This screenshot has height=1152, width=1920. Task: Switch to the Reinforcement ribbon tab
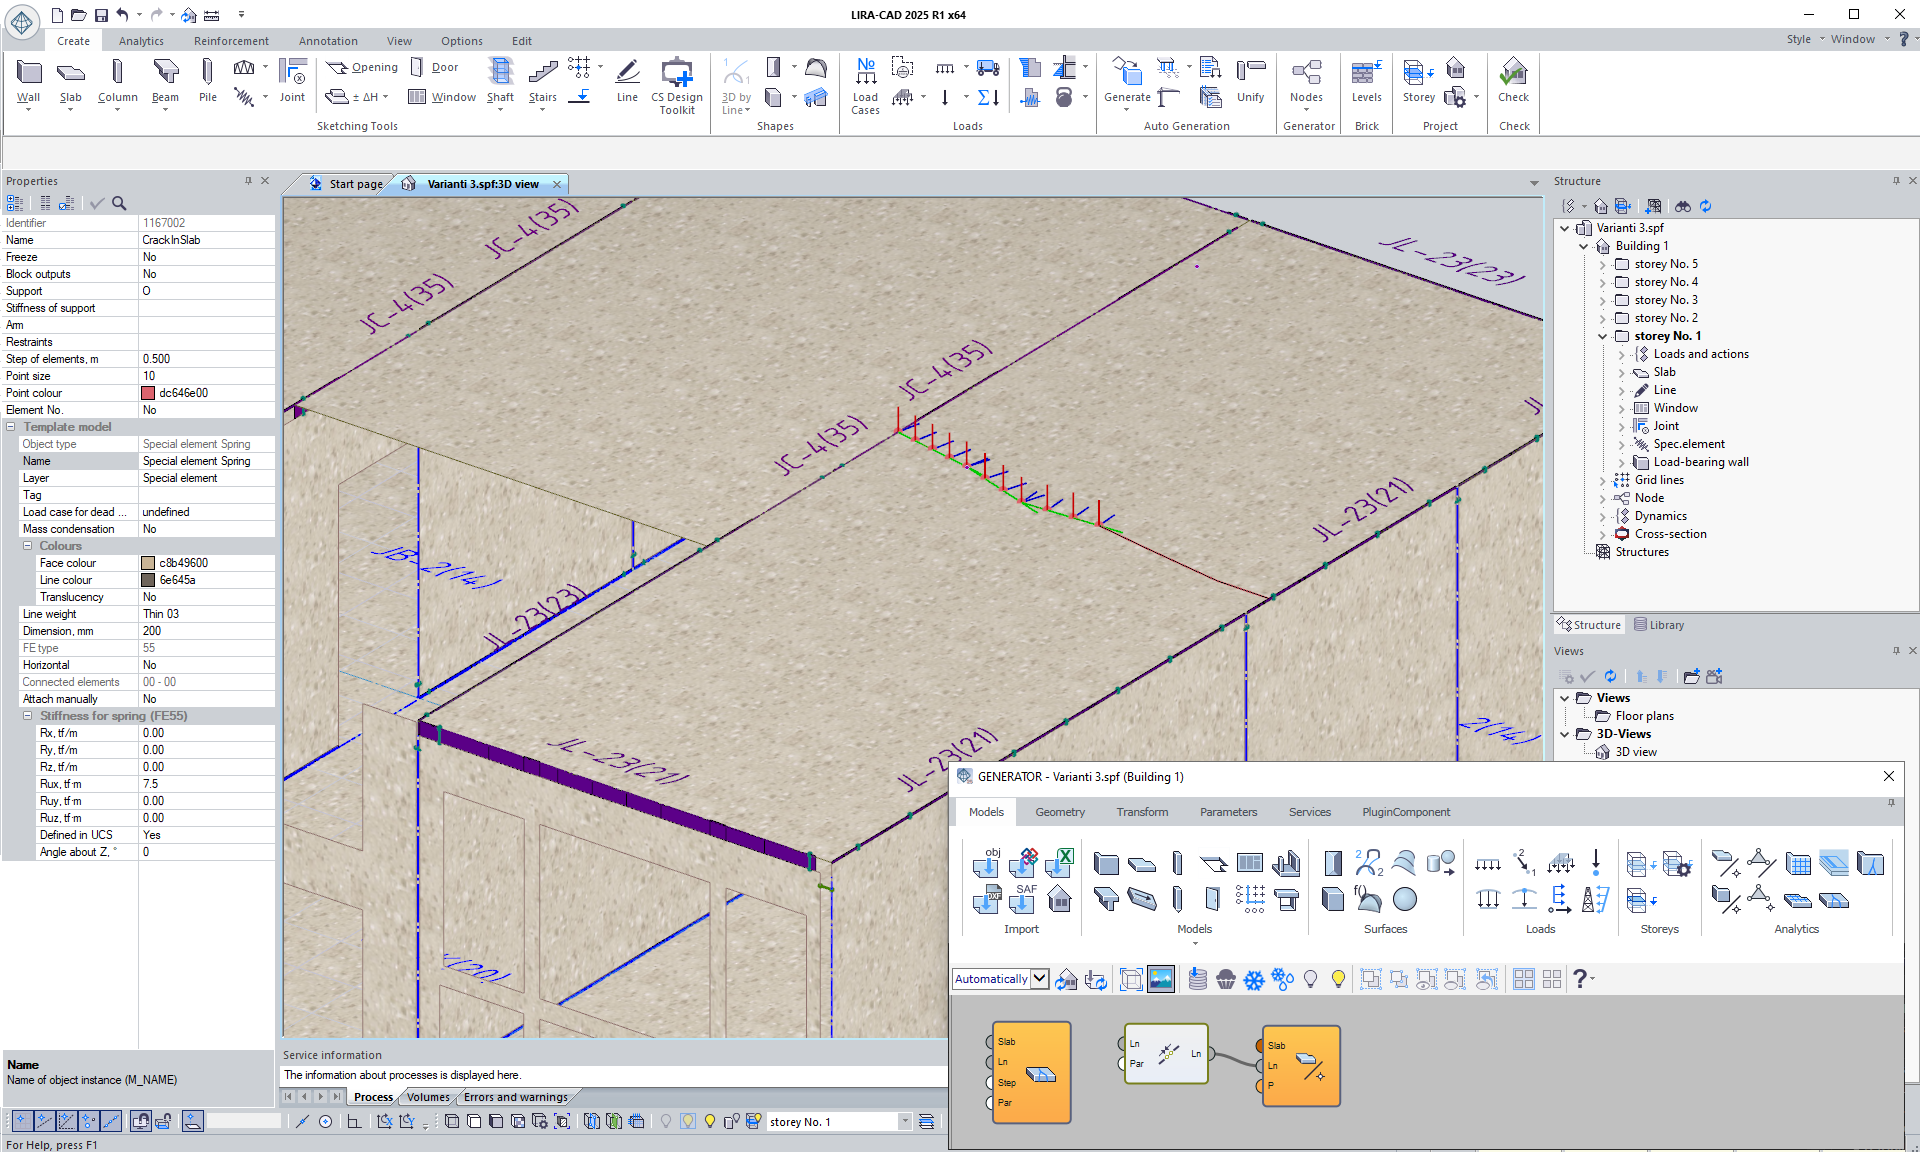[x=231, y=41]
